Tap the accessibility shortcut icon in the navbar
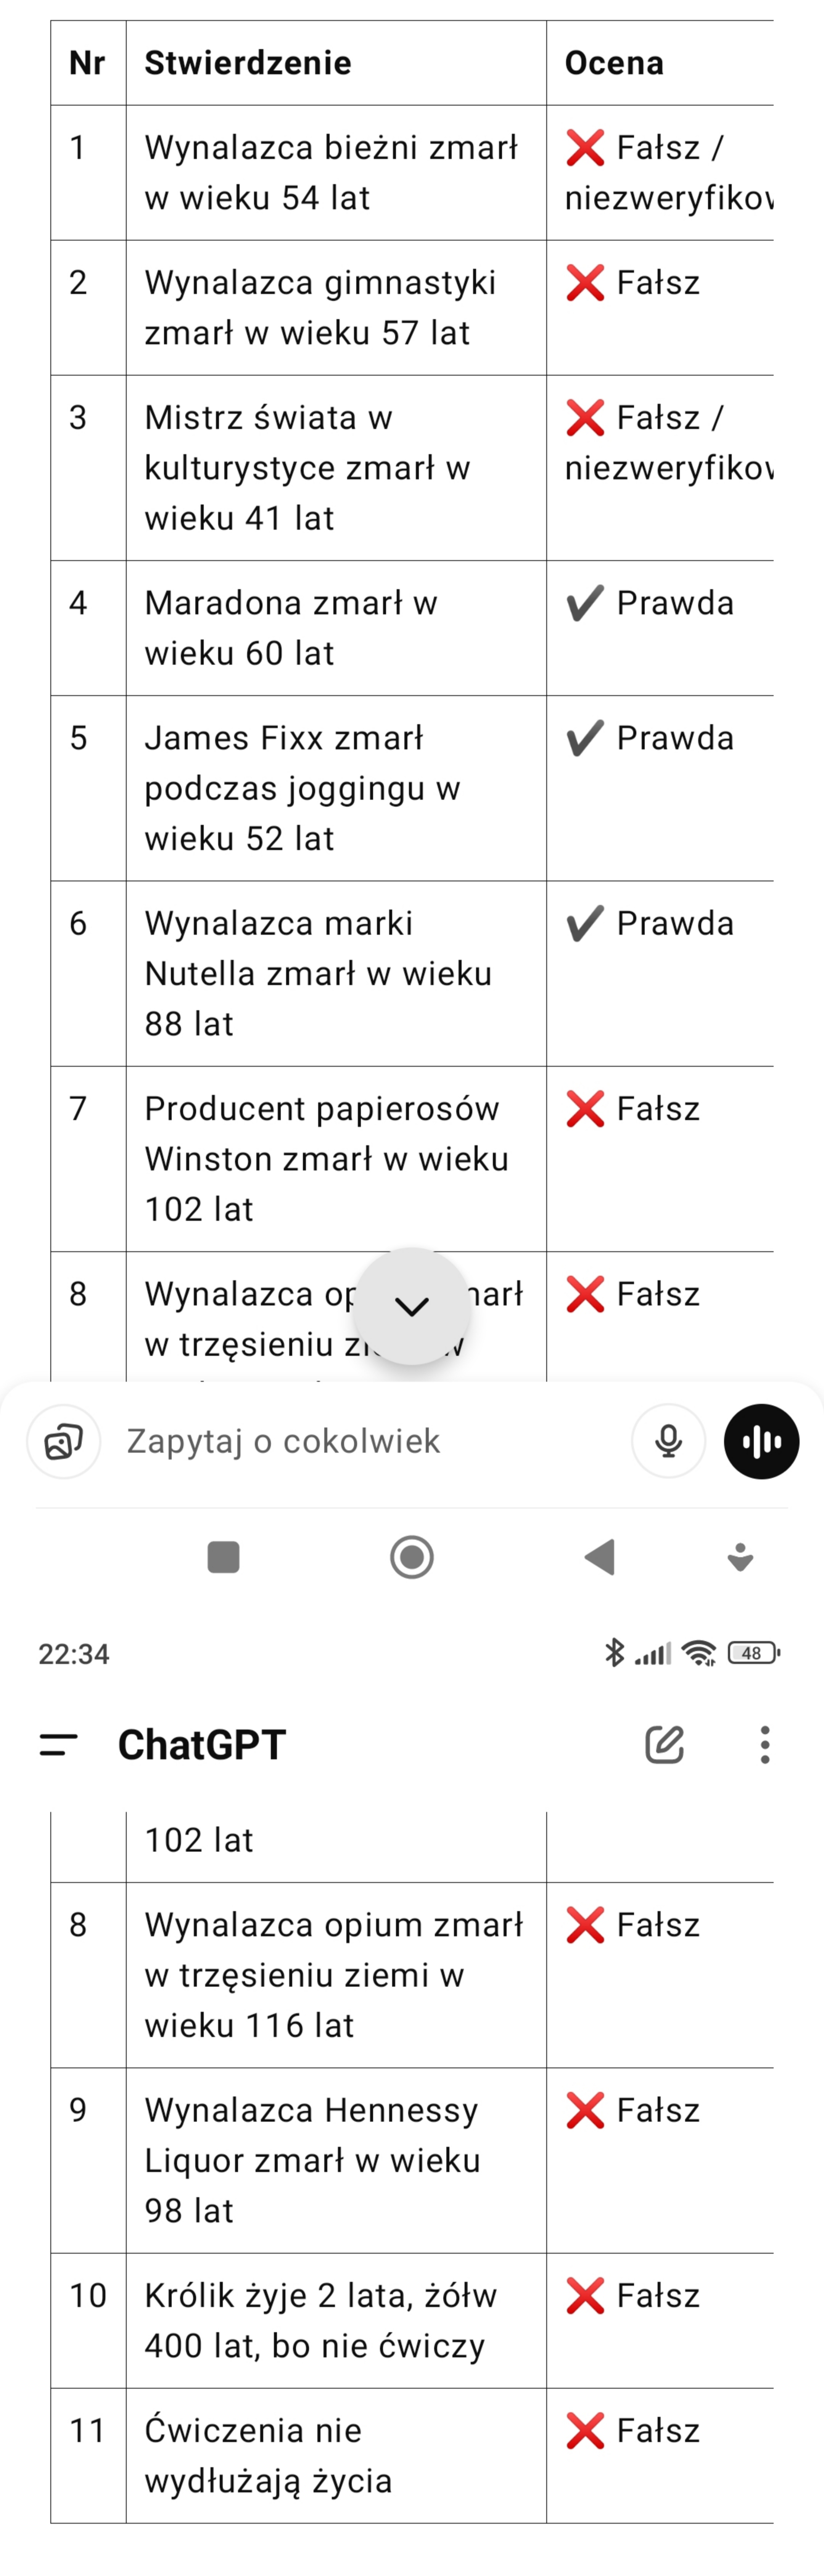The width and height of the screenshot is (824, 2576). (740, 1557)
